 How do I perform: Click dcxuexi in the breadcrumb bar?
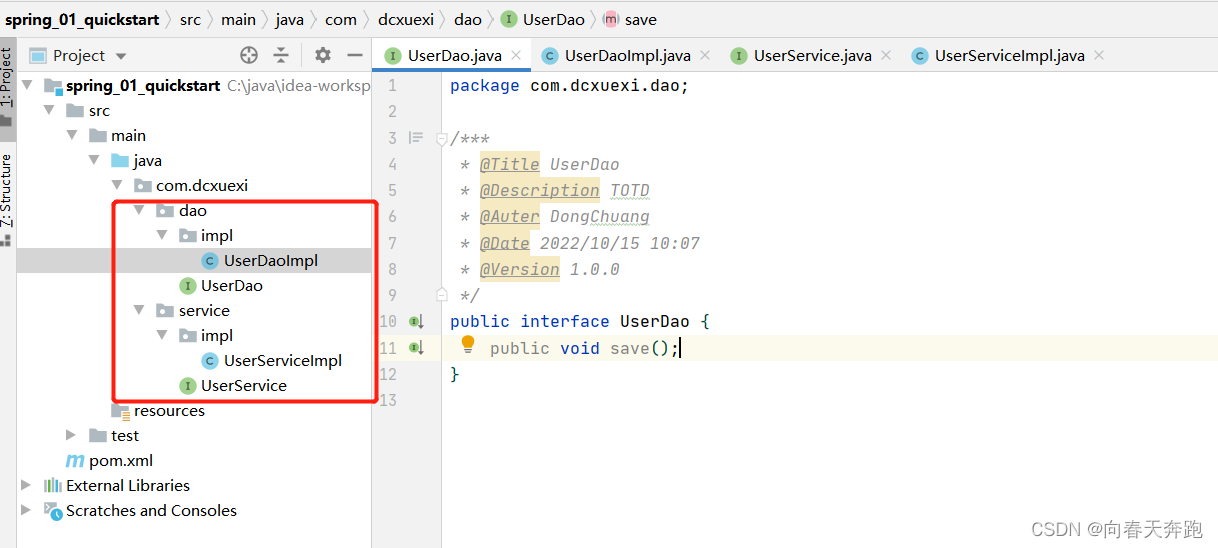(x=406, y=19)
